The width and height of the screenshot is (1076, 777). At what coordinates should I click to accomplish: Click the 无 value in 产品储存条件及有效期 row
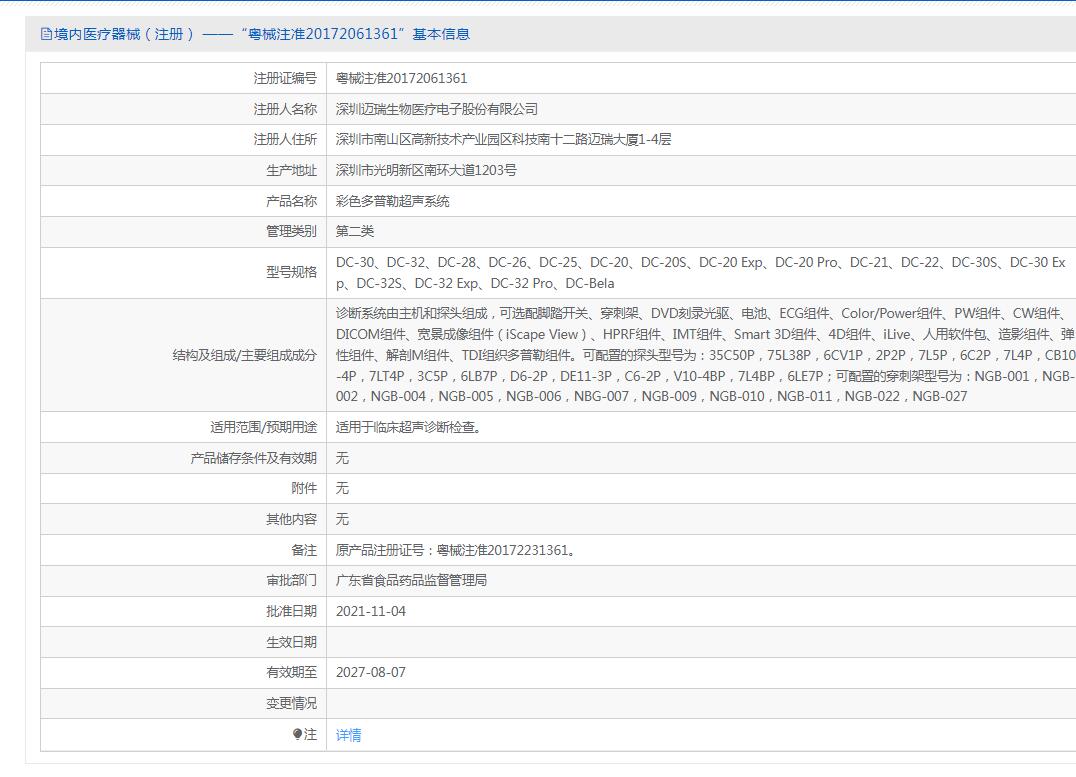(x=342, y=458)
